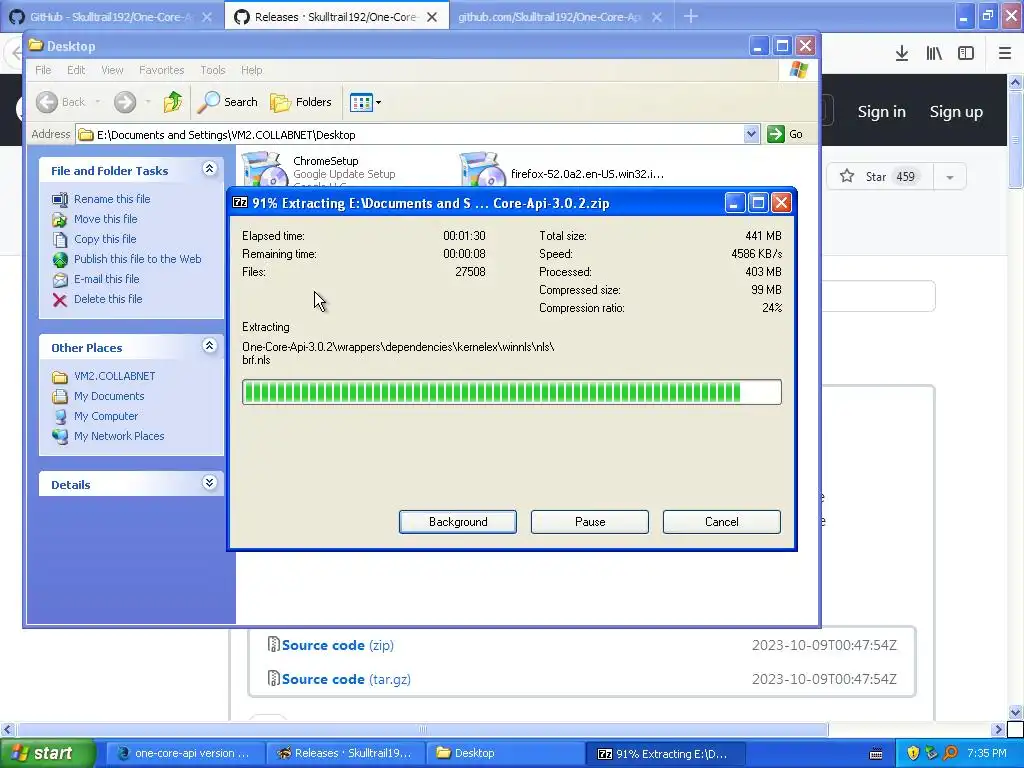This screenshot has height=768, width=1024.
Task: Open the Forward history dropdown arrow
Action: [x=148, y=102]
